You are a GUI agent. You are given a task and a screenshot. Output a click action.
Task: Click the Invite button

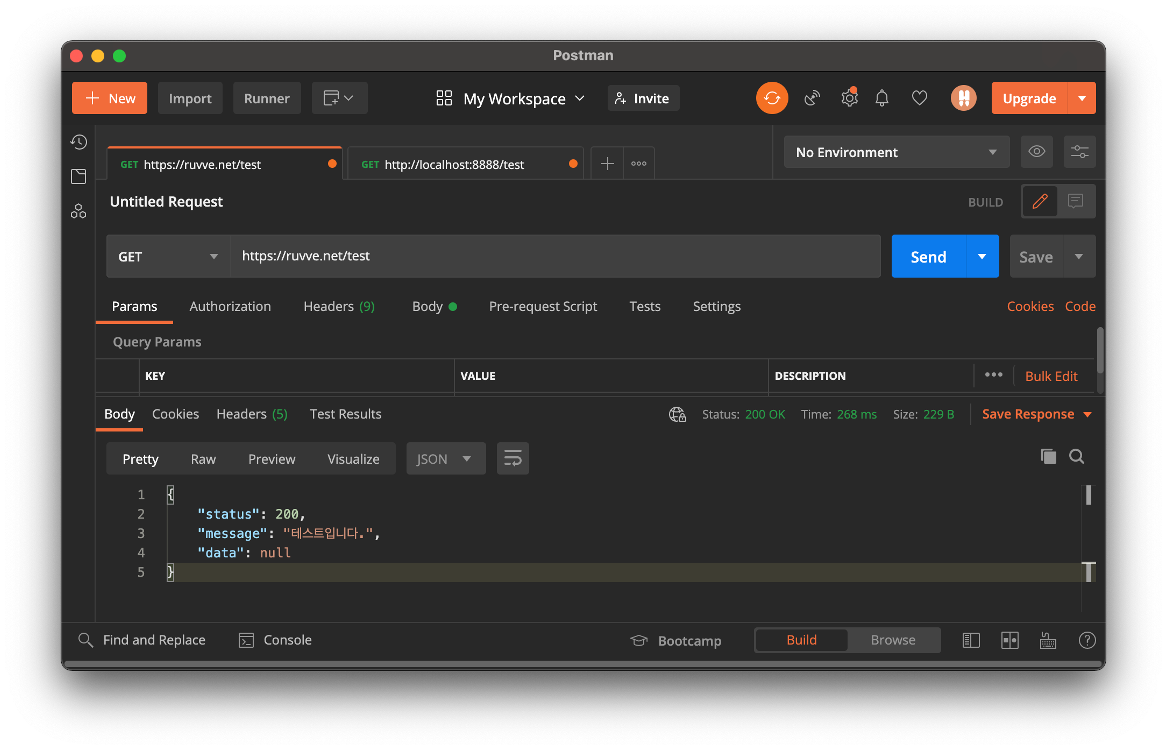click(x=643, y=98)
